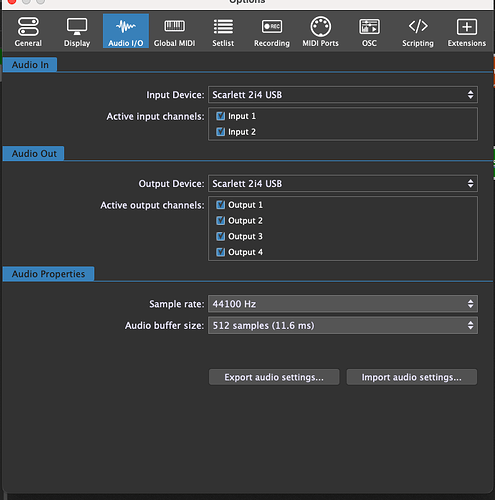
Task: Disable the Output 3 channel checkbox
Action: coord(220,236)
